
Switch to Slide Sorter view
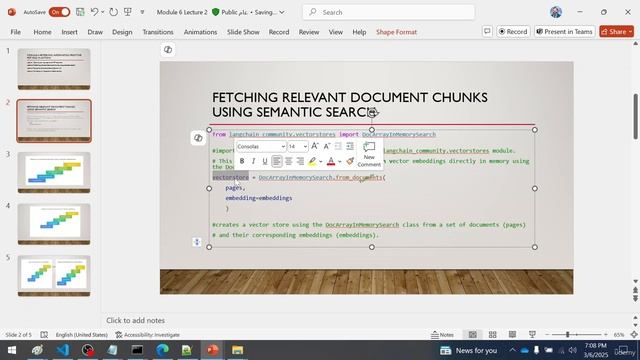click(x=493, y=335)
